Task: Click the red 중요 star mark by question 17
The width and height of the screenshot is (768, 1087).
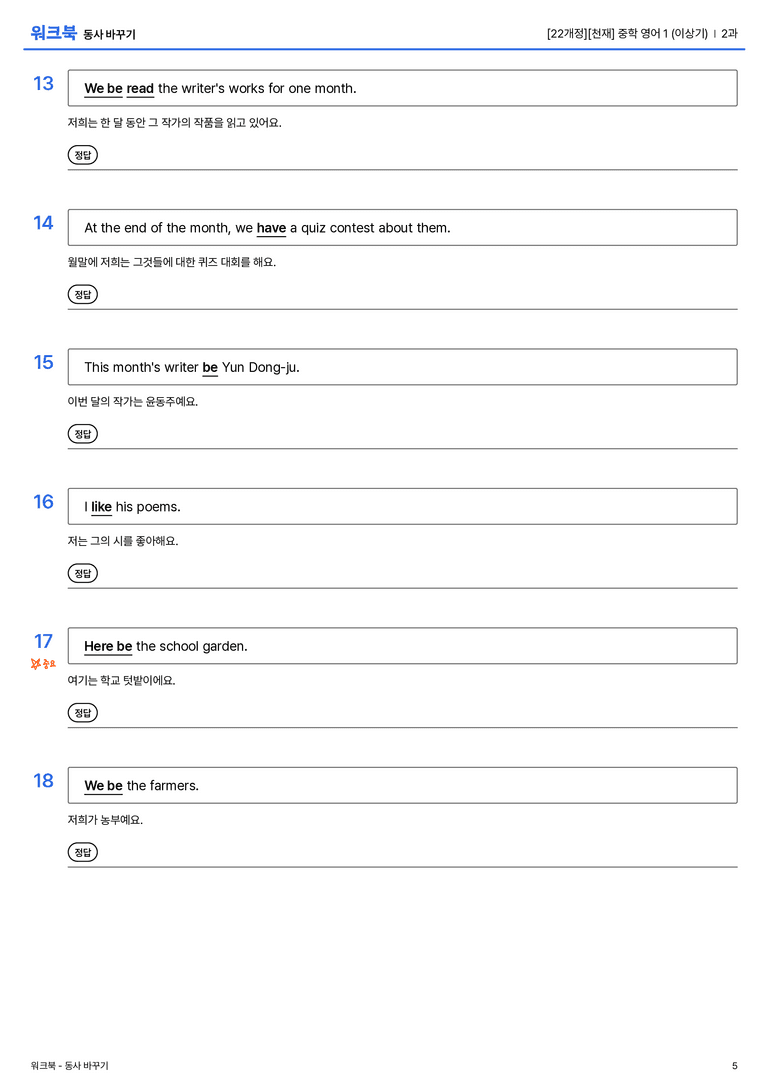Action: 43,664
